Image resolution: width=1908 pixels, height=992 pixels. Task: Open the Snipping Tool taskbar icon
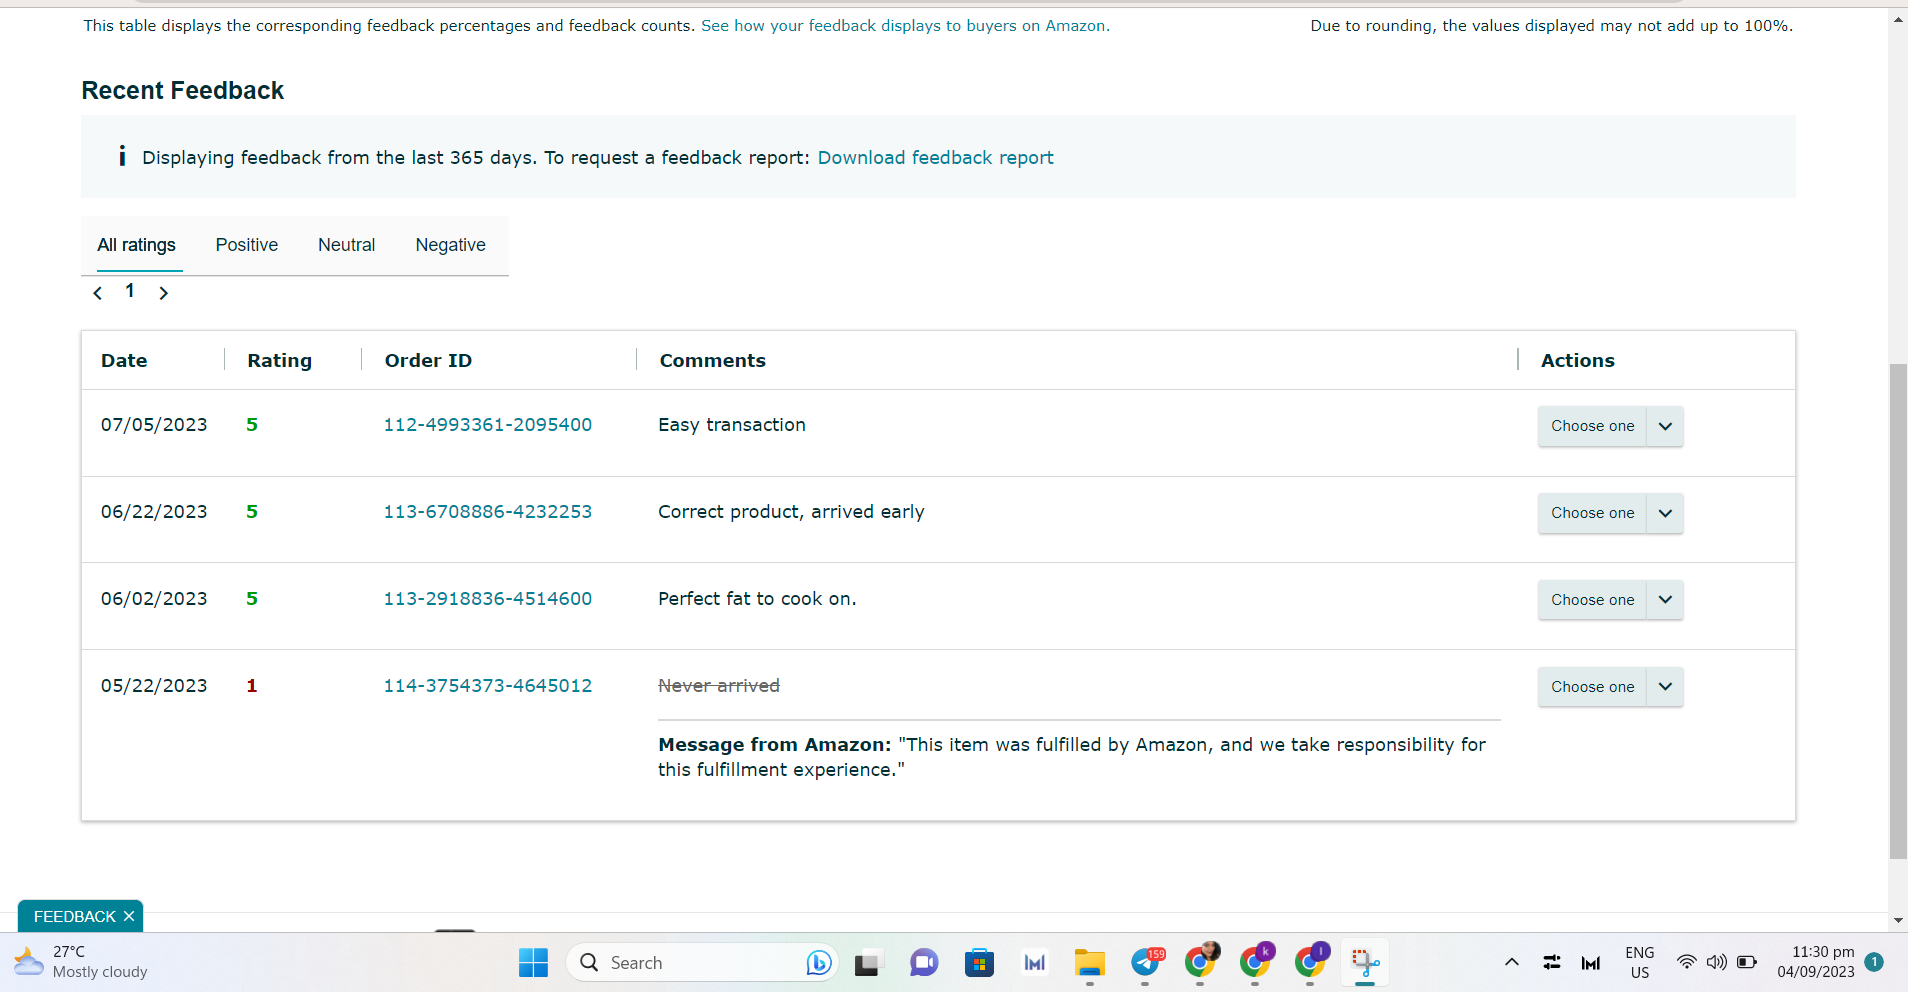pos(1365,963)
